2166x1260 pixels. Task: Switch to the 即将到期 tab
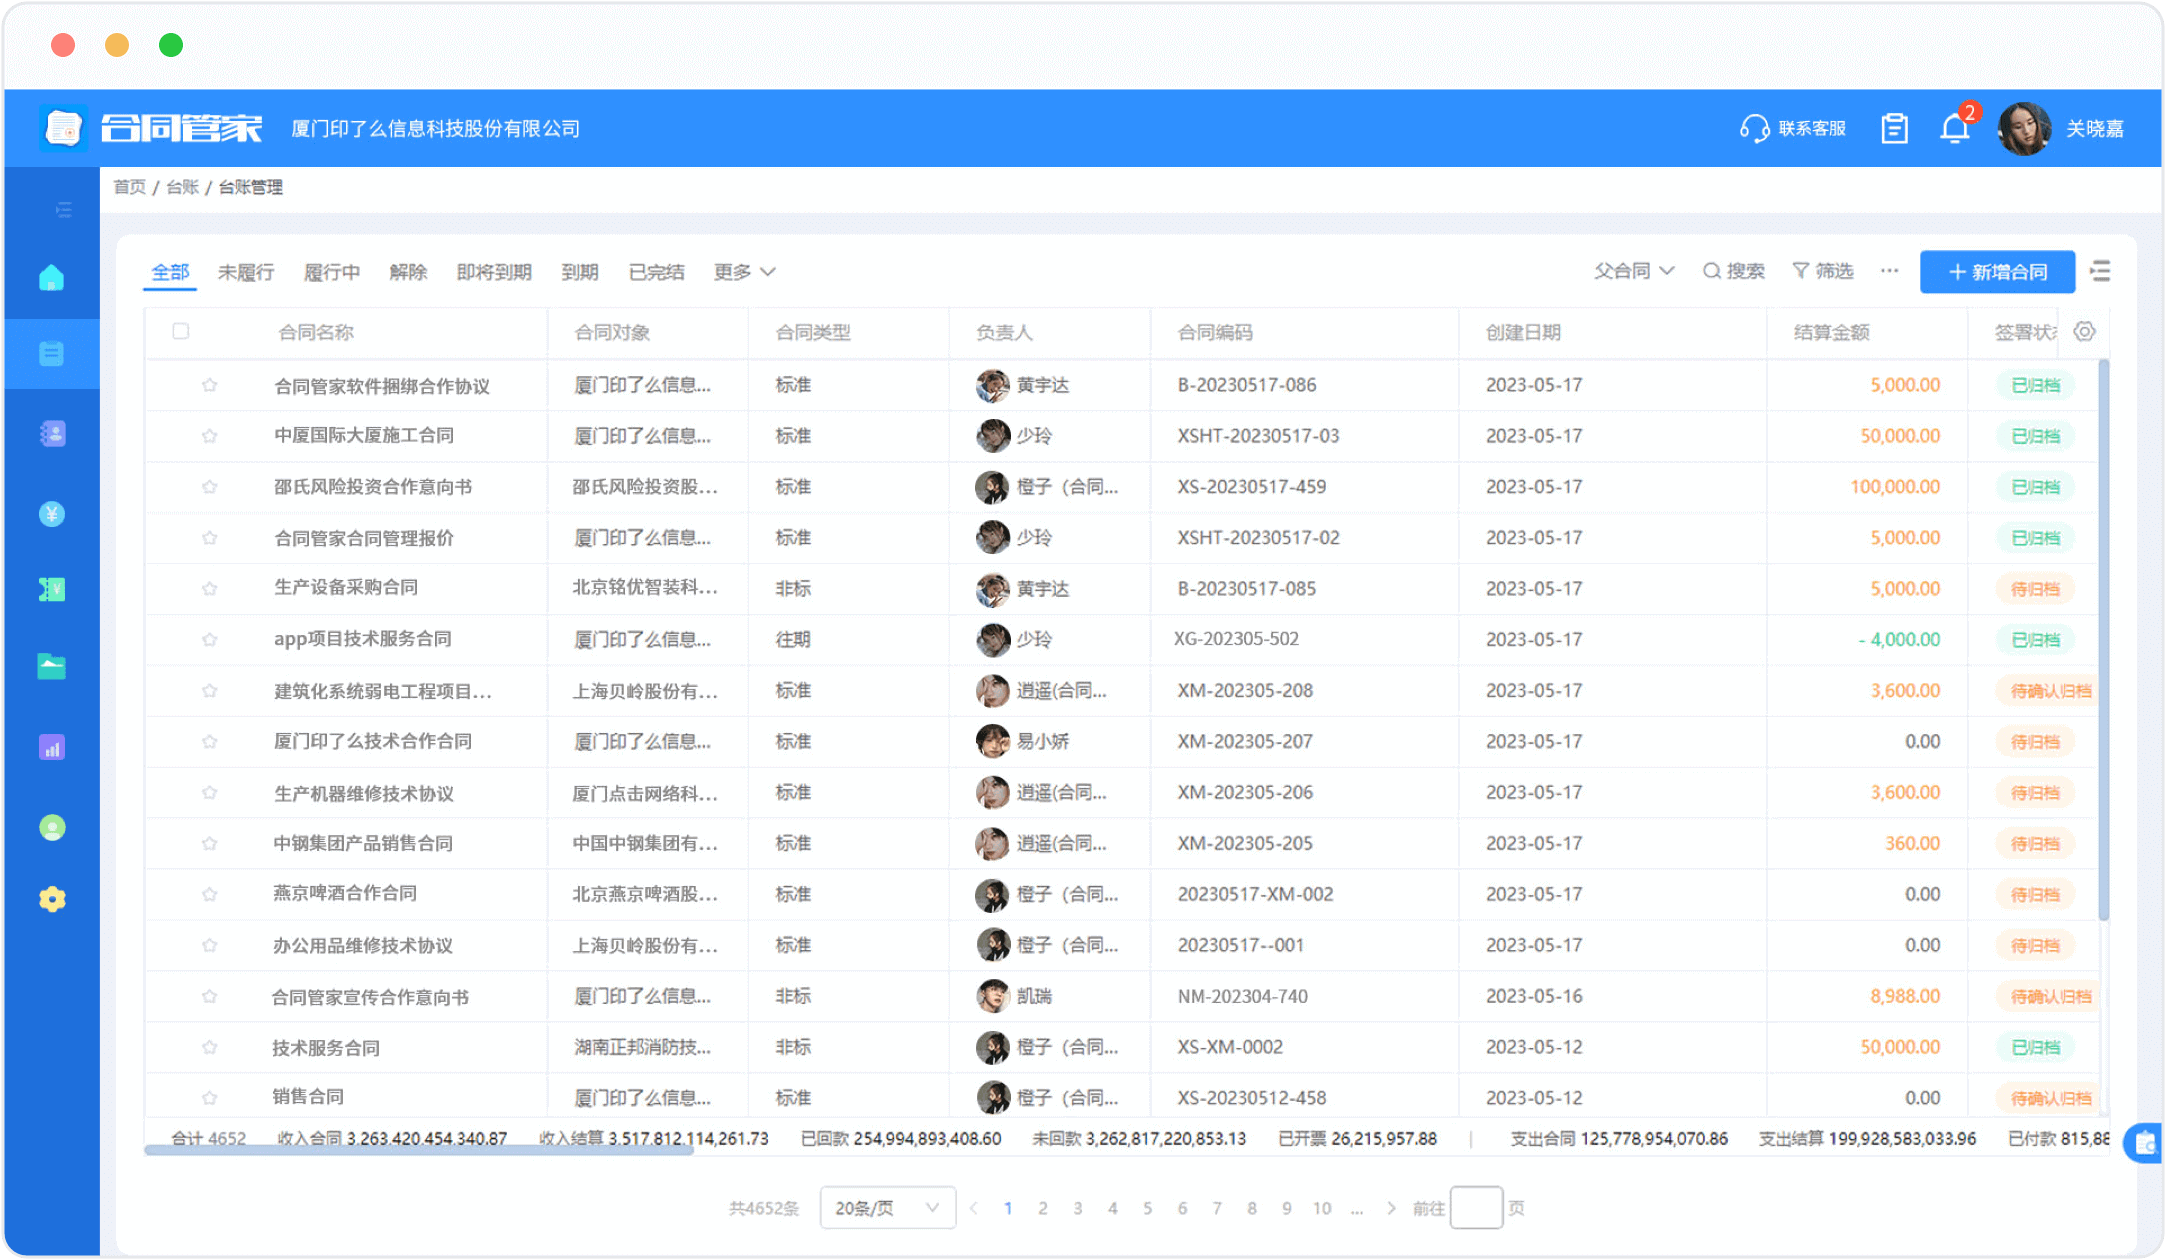(x=494, y=272)
